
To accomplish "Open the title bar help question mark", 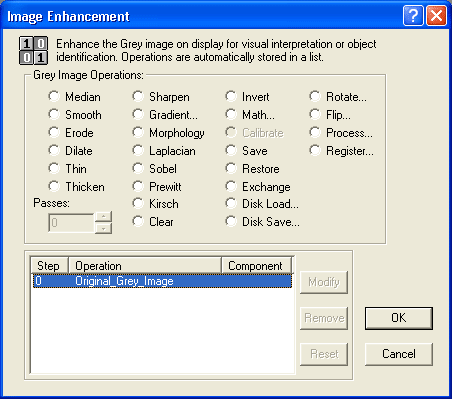I will click(413, 16).
